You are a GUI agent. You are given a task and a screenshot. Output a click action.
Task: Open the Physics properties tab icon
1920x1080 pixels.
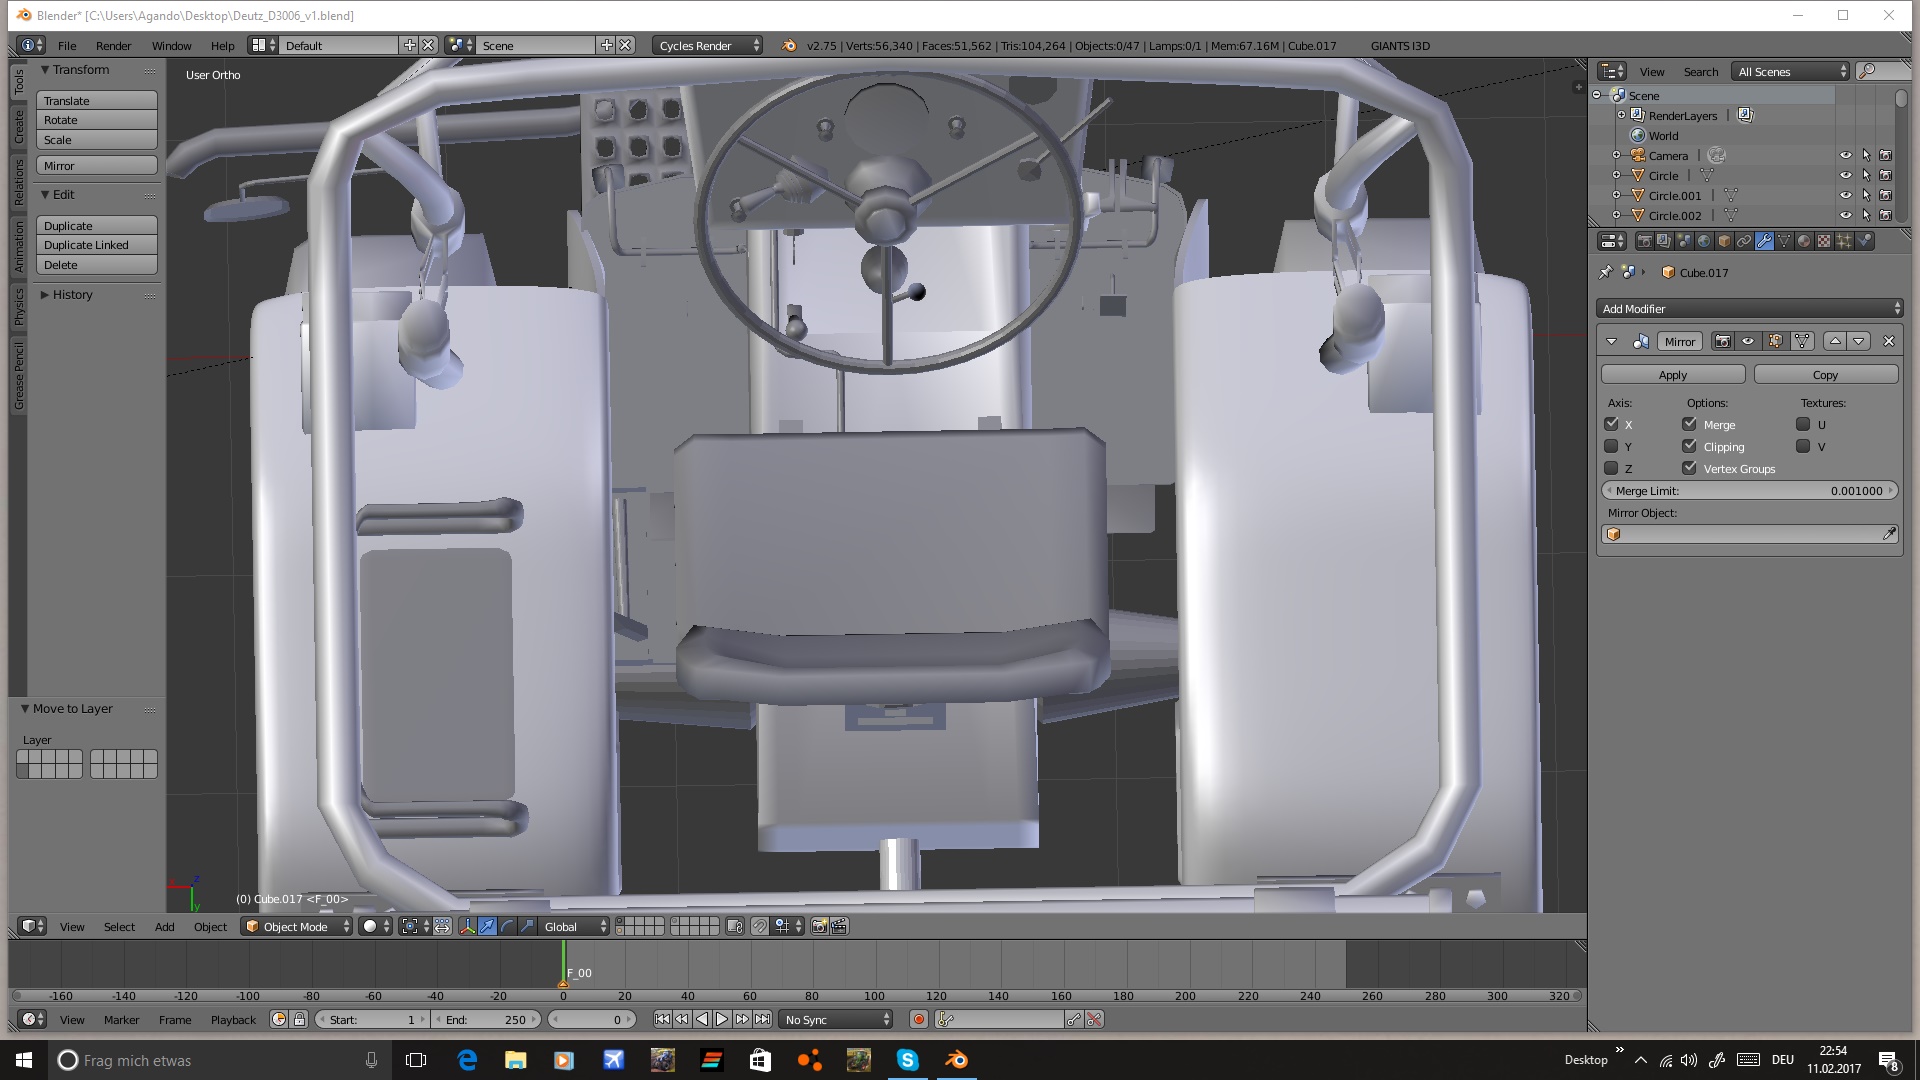point(1864,241)
